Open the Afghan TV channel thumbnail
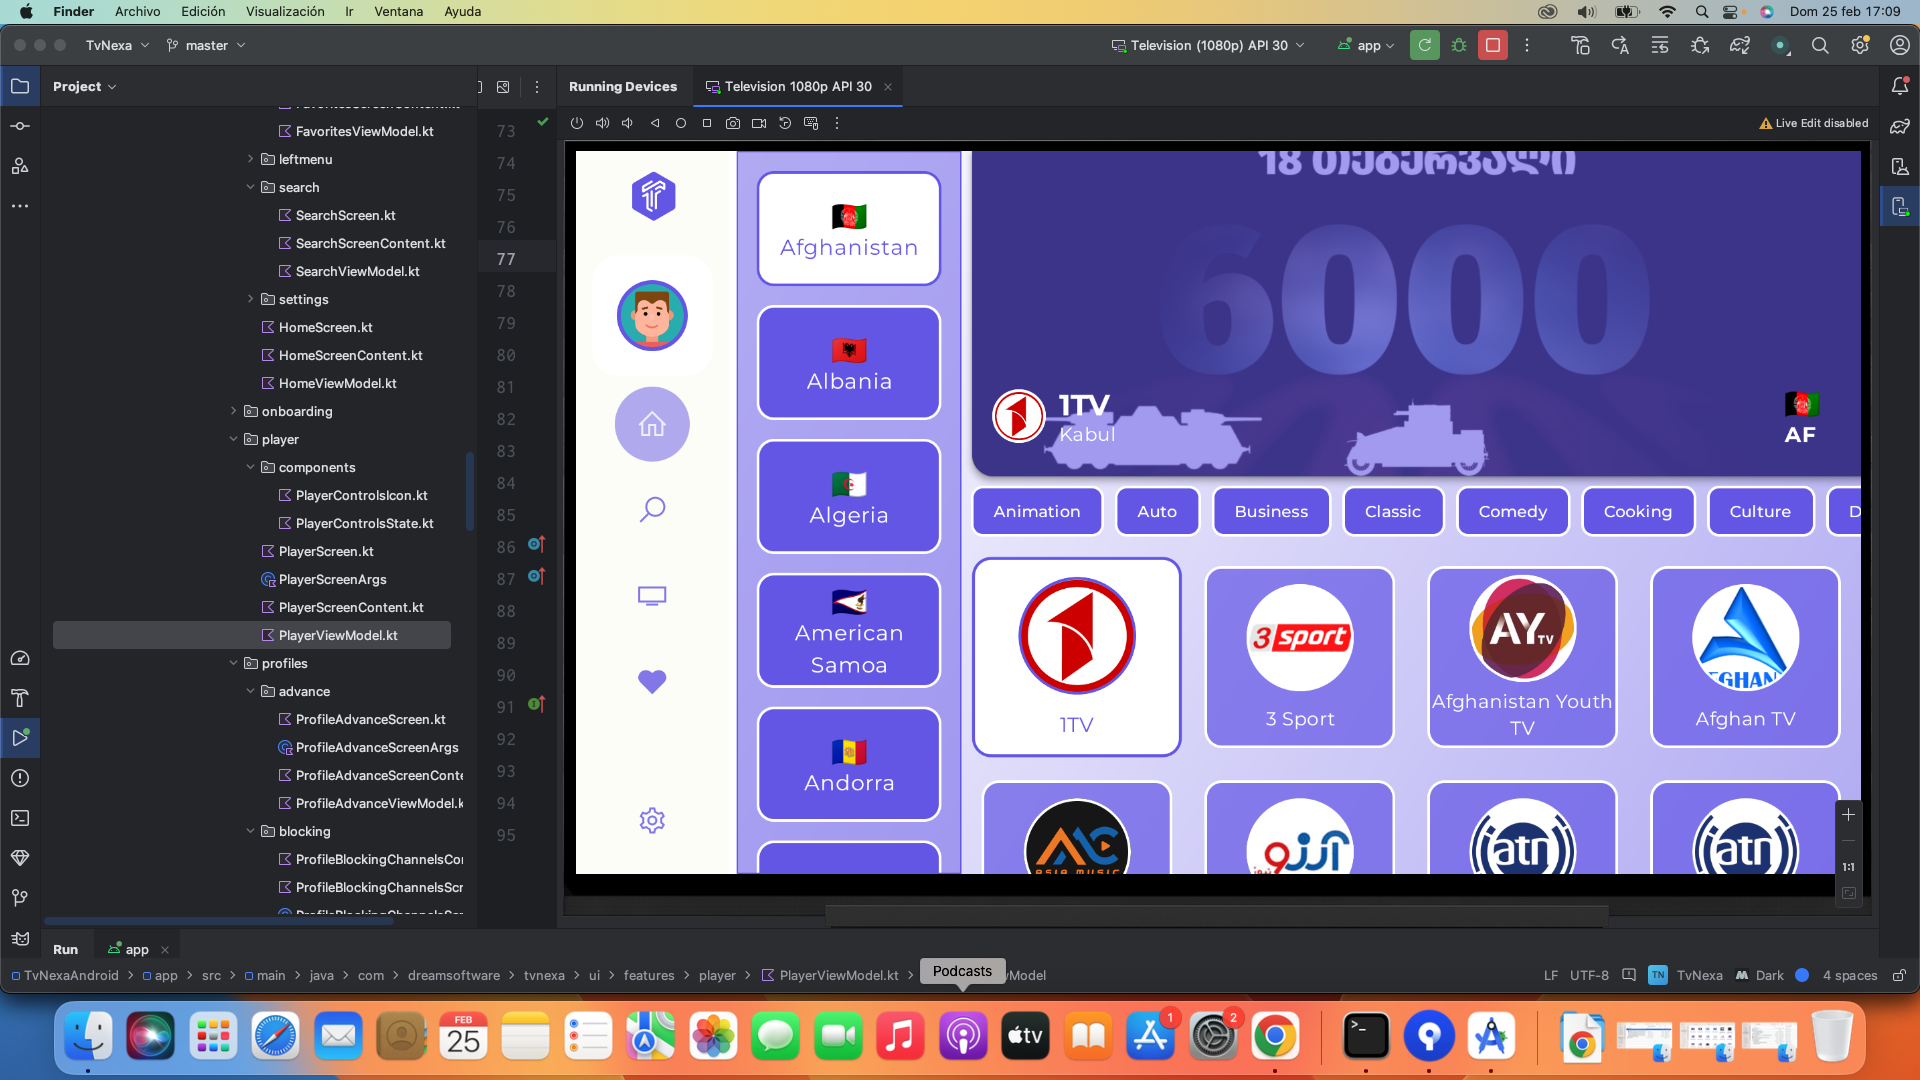The height and width of the screenshot is (1080, 1920). pyautogui.click(x=1744, y=657)
